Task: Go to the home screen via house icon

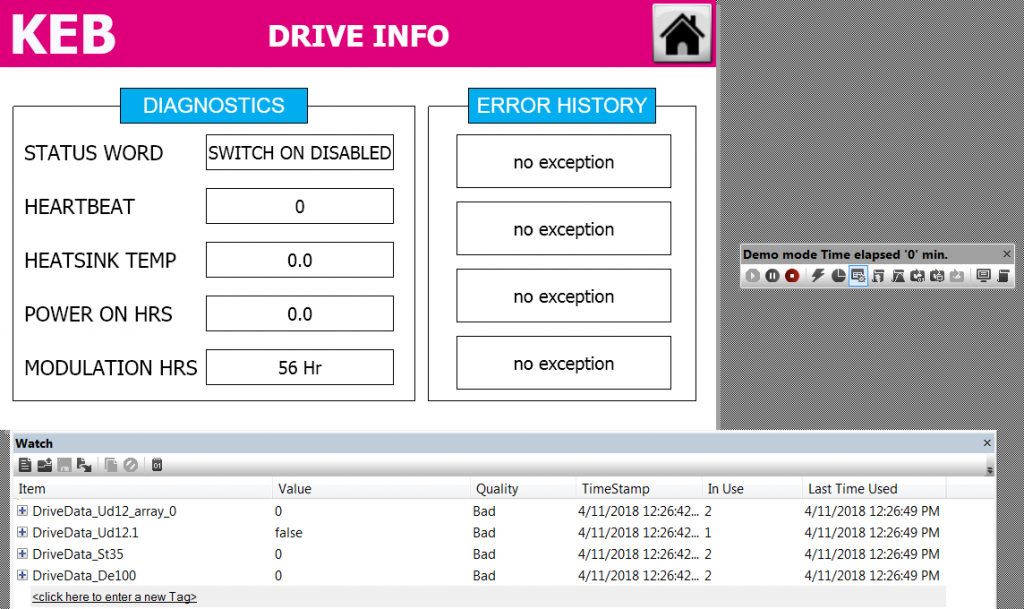Action: coord(682,33)
